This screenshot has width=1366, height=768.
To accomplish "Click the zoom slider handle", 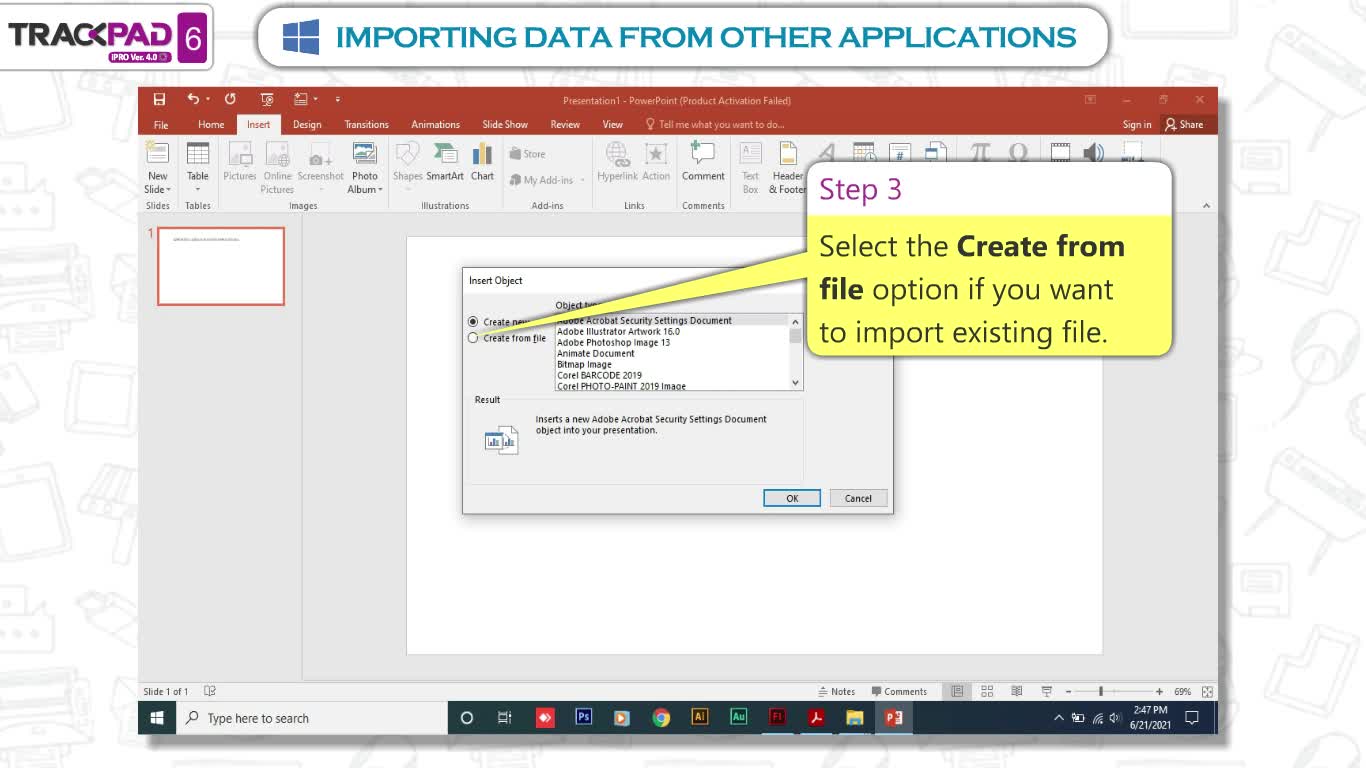I will pos(1101,691).
